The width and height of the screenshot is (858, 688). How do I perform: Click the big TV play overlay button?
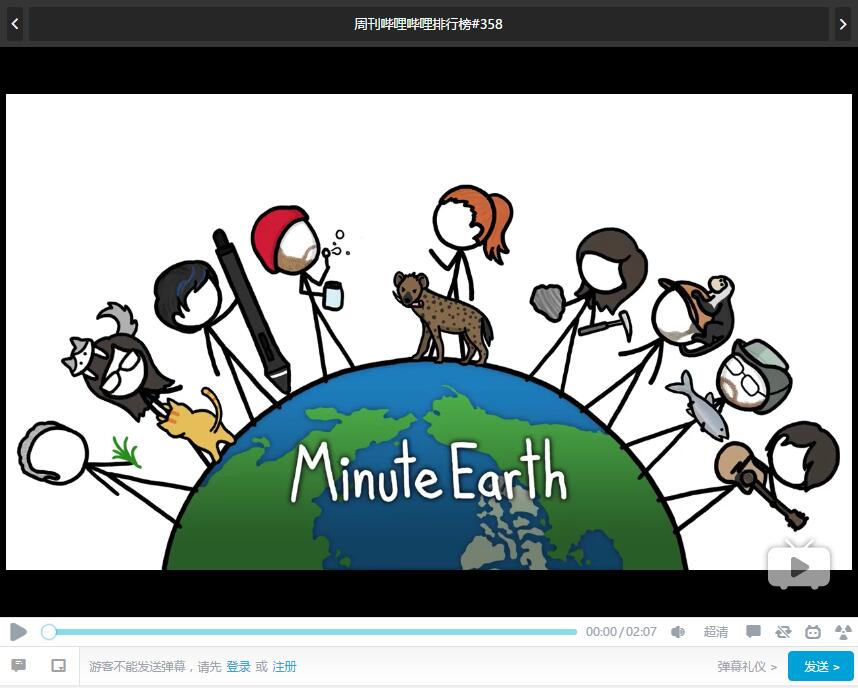point(799,565)
